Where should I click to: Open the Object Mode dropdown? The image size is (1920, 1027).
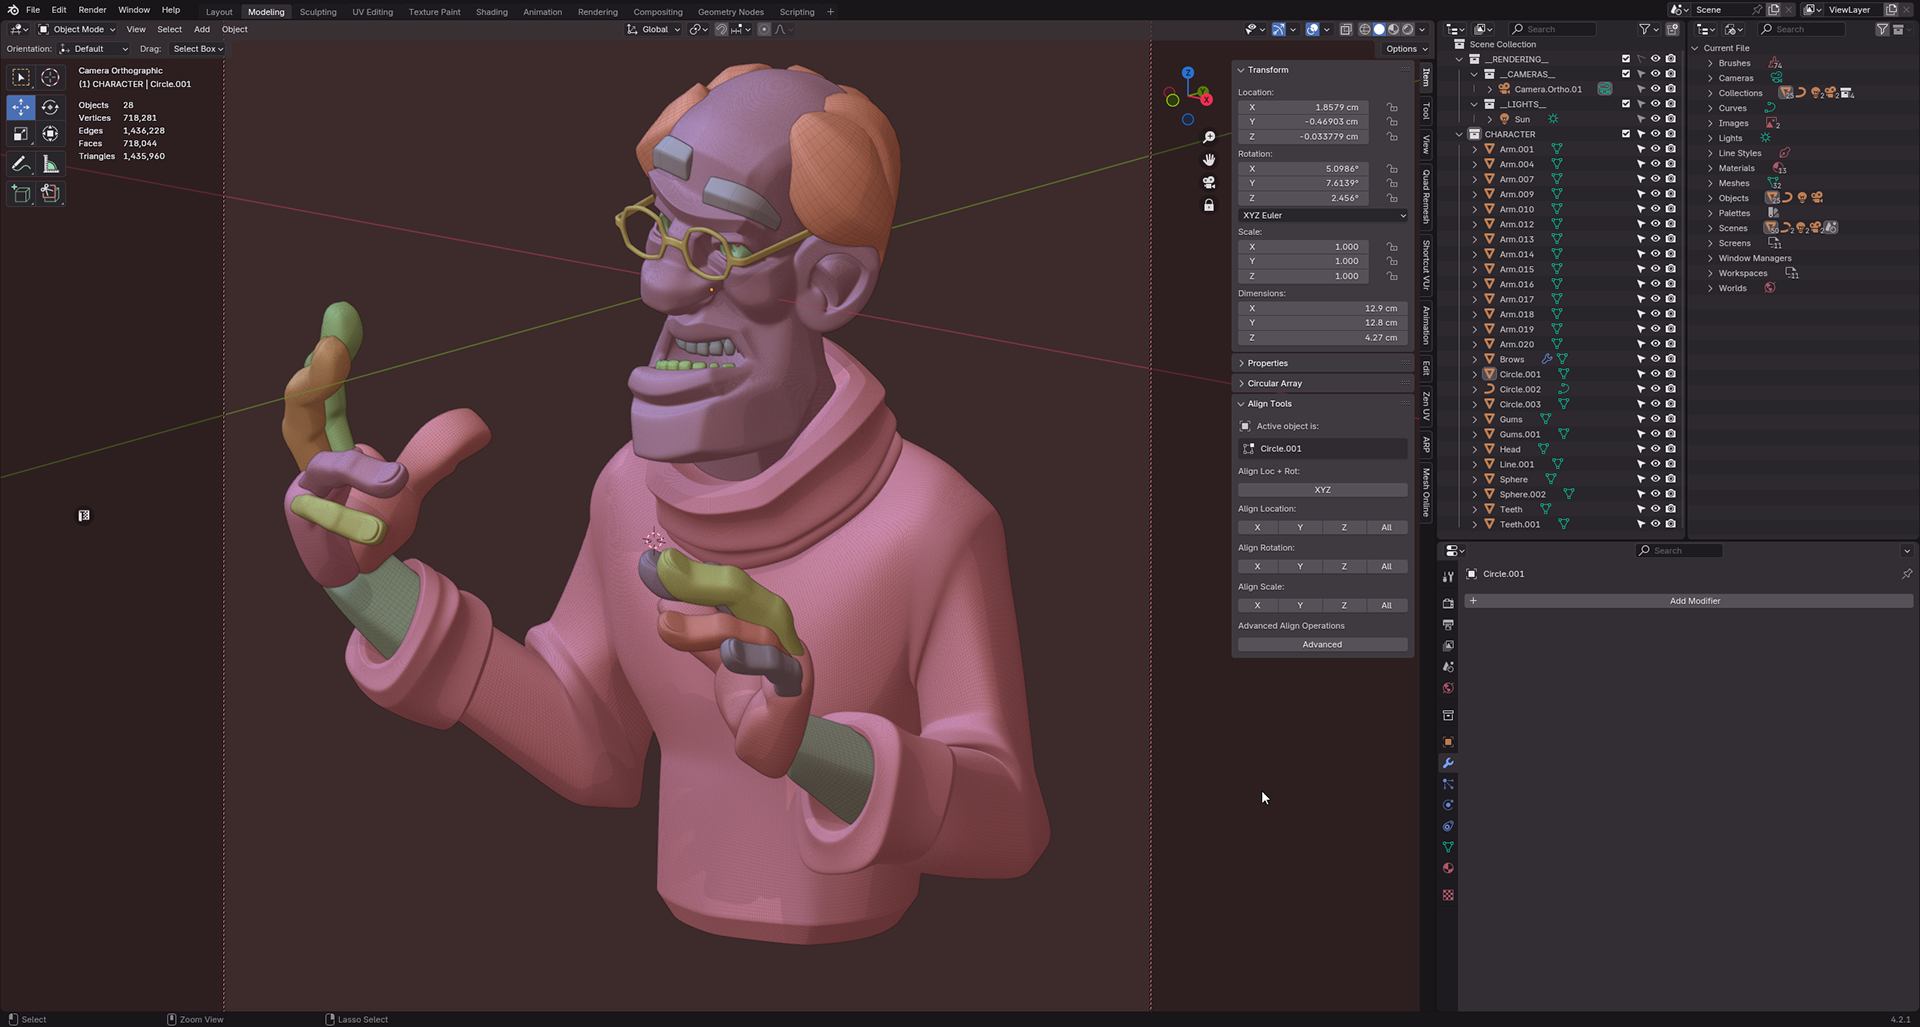tap(77, 29)
